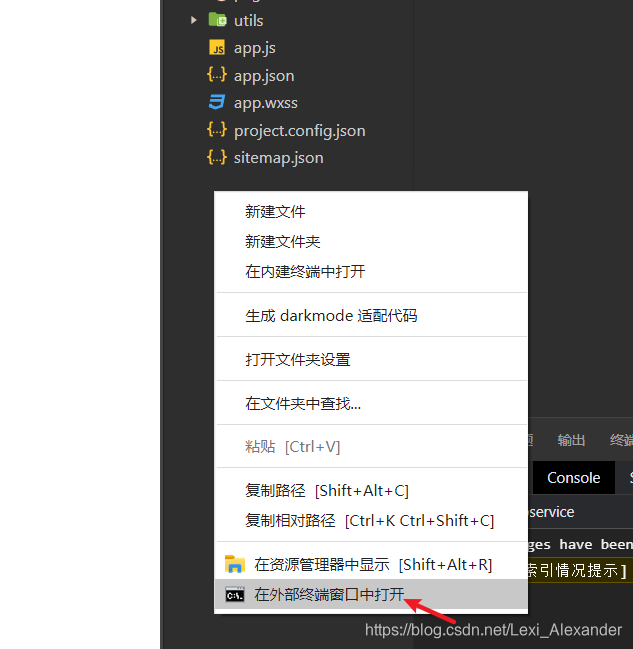Screen dimensions: 633x649
Task: Select 在内建终端中打开 menu entry
Action: pos(371,272)
